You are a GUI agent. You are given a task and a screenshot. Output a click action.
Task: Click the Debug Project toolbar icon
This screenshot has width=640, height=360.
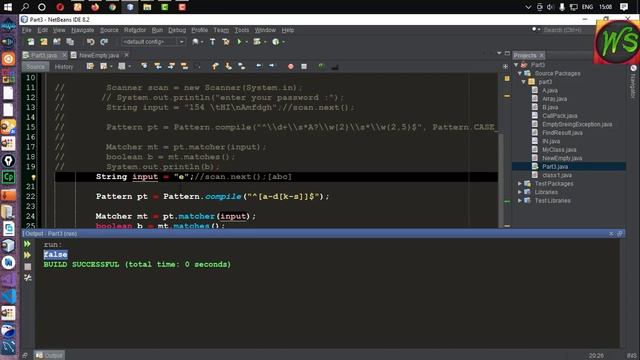(257, 42)
